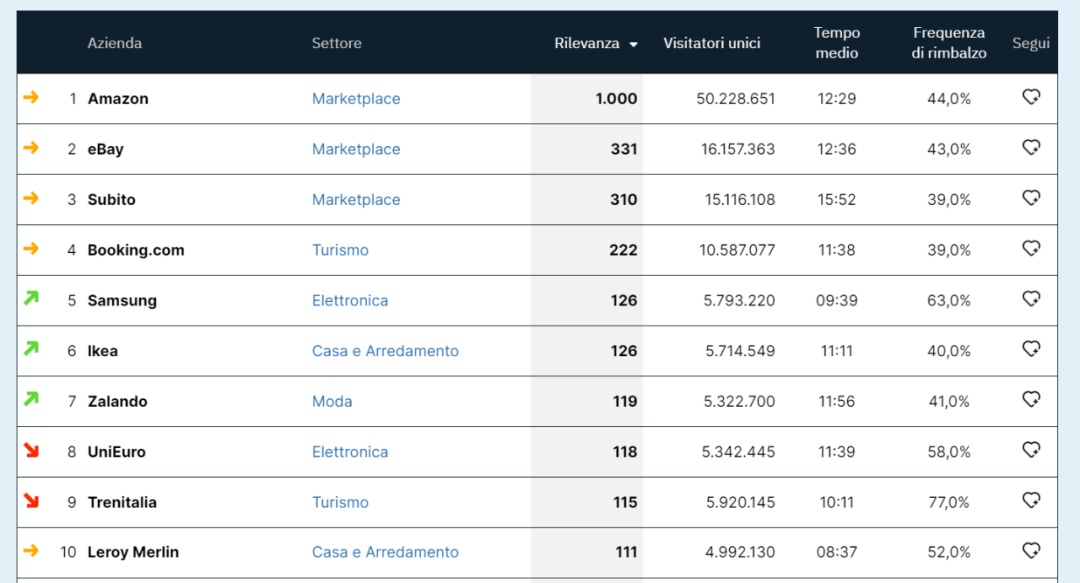Follow UniEuro with the heart icon
Screen dimensions: 1080x583
1031,449
